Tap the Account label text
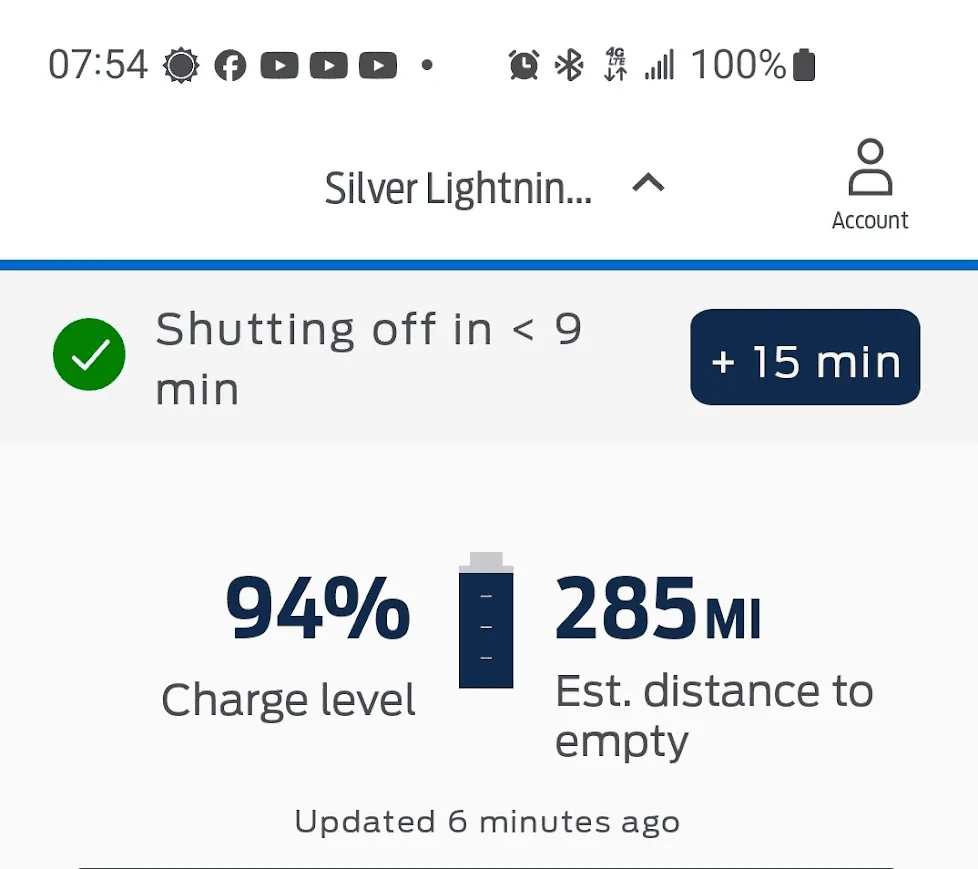Screen dimensions: 978x869 point(870,220)
